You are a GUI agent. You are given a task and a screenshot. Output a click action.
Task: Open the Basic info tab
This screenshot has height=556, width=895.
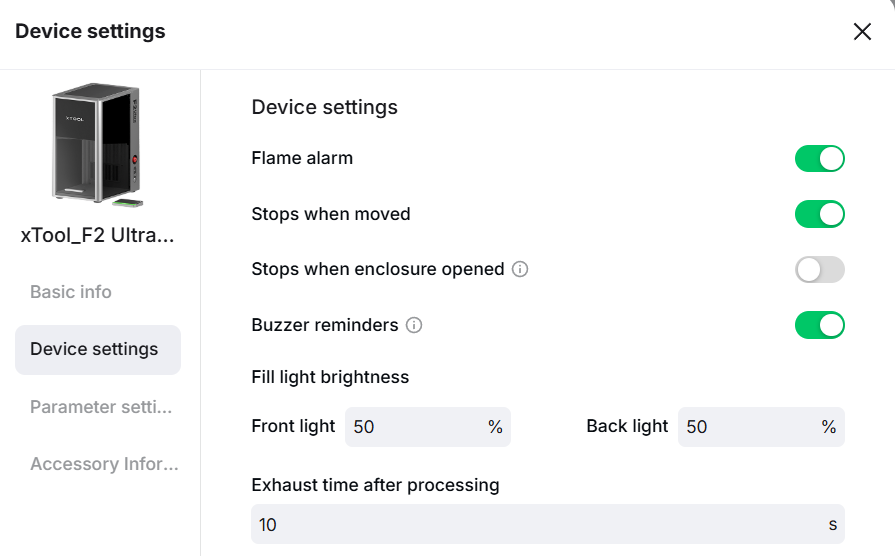point(71,293)
